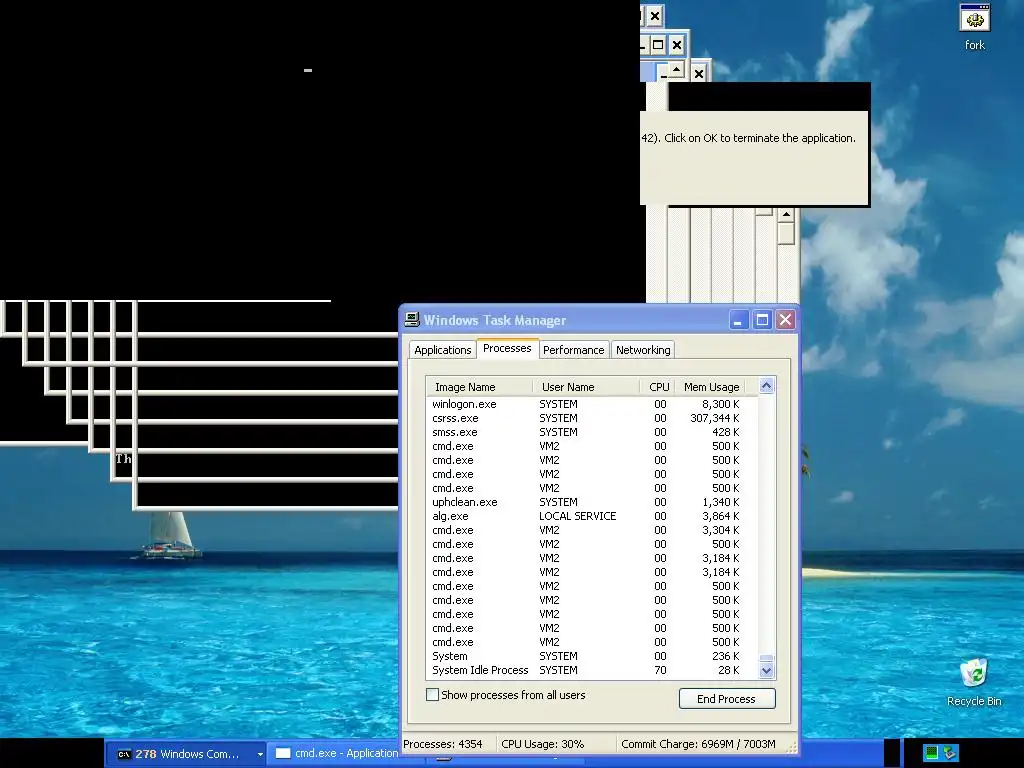Select uphclean.exe process row
Screen dimensions: 1024x768
(592, 502)
